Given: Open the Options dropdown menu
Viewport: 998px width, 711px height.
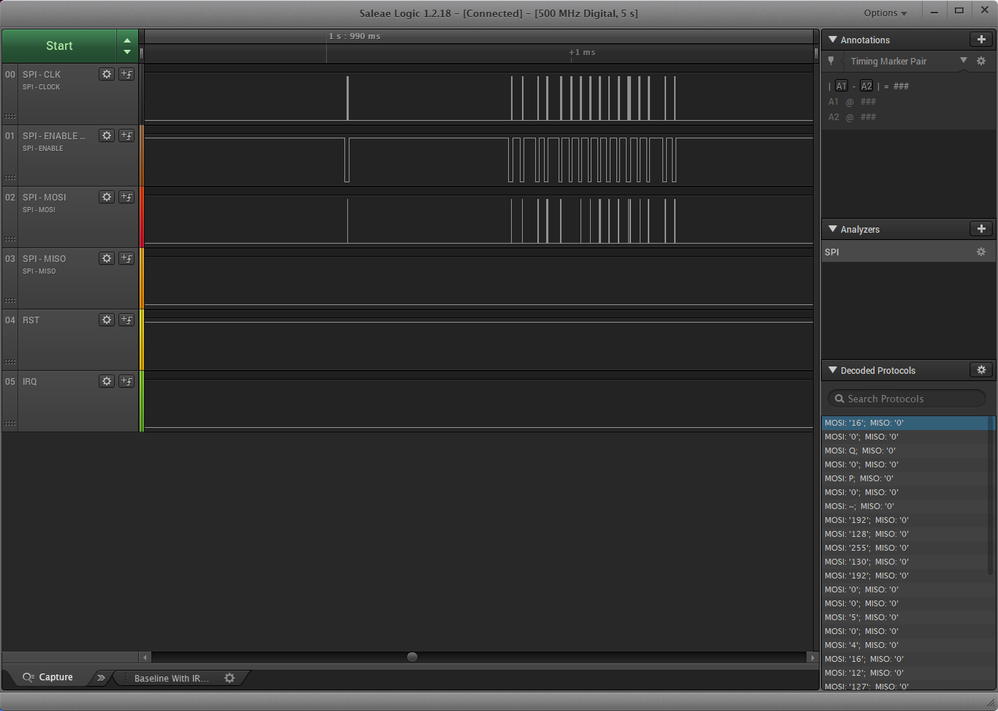Looking at the screenshot, I should click(885, 13).
